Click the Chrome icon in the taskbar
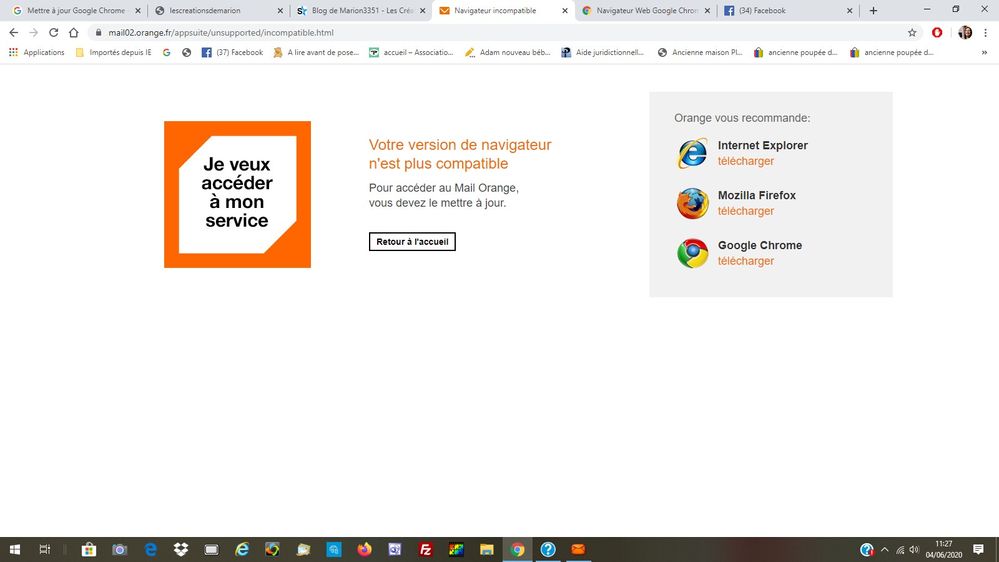999x562 pixels. tap(517, 549)
